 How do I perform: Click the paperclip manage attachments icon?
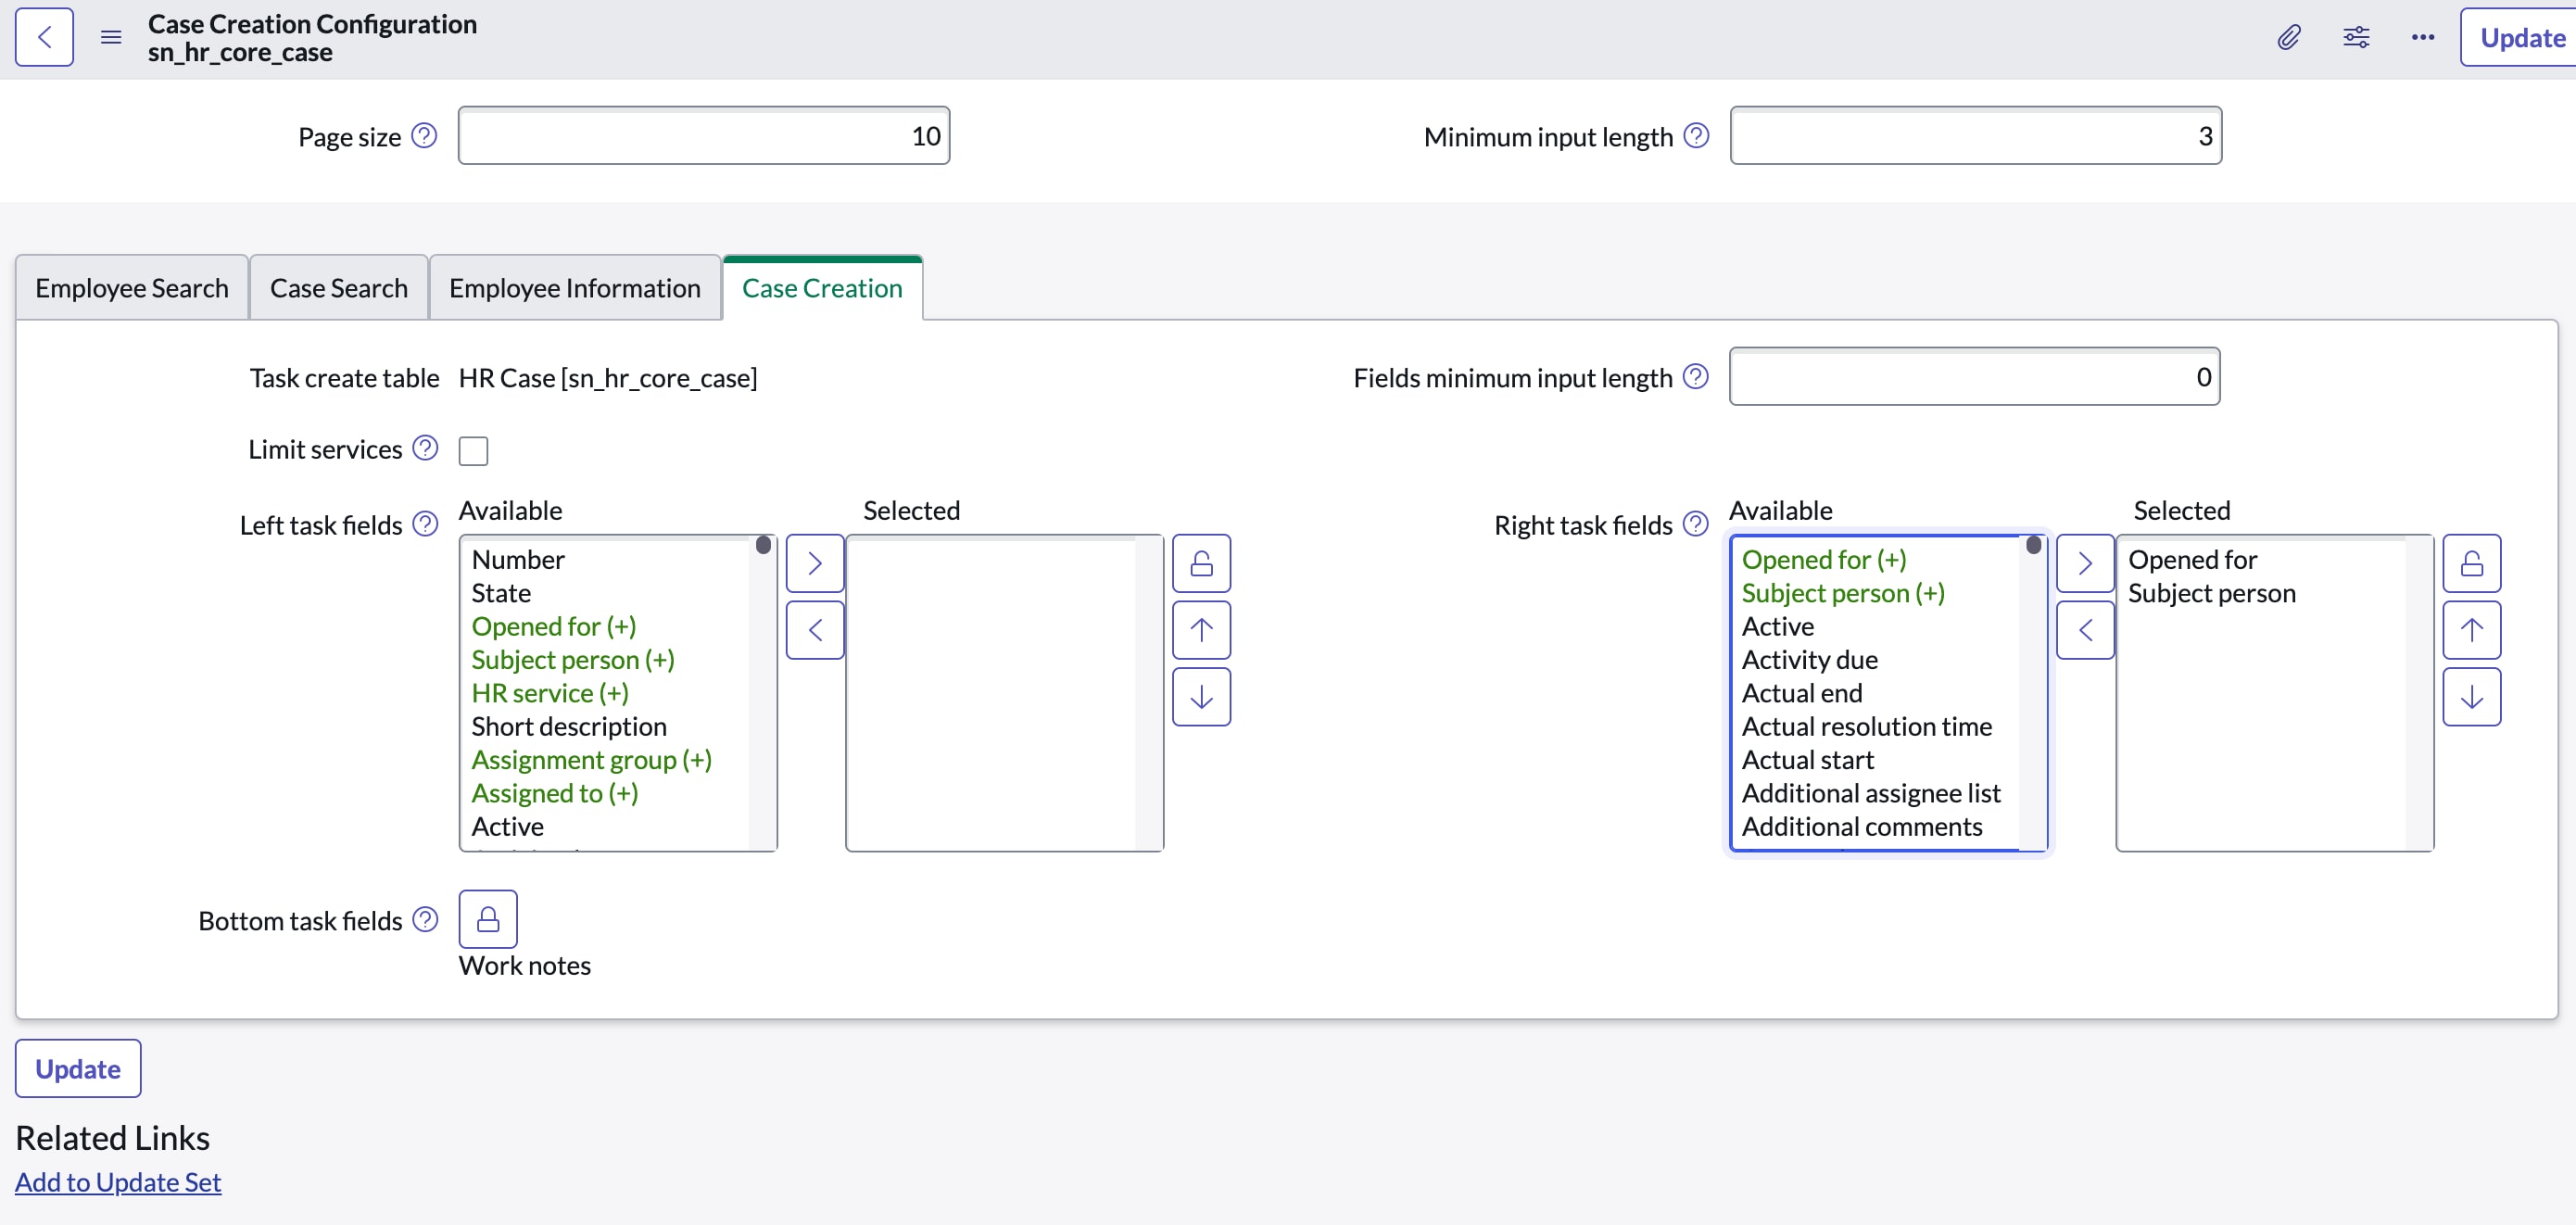tap(2288, 37)
